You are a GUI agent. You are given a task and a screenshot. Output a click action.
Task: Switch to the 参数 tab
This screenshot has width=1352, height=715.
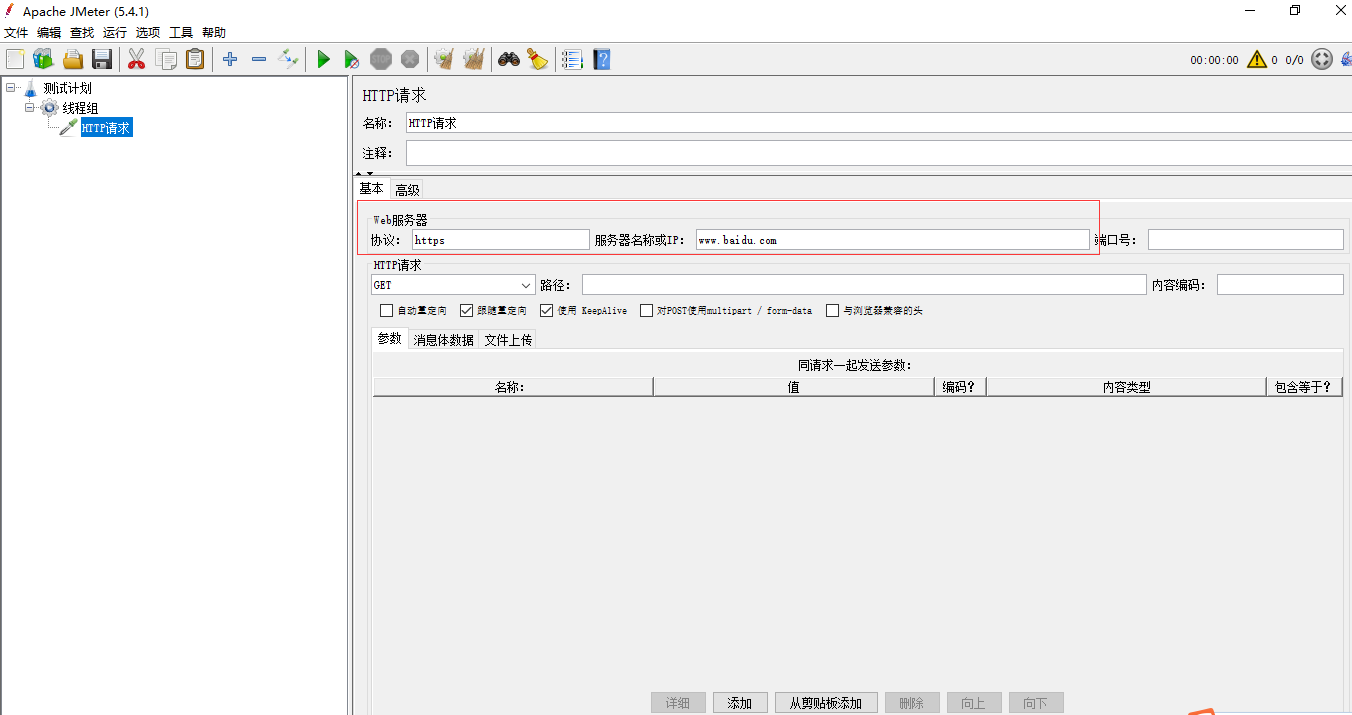point(389,339)
